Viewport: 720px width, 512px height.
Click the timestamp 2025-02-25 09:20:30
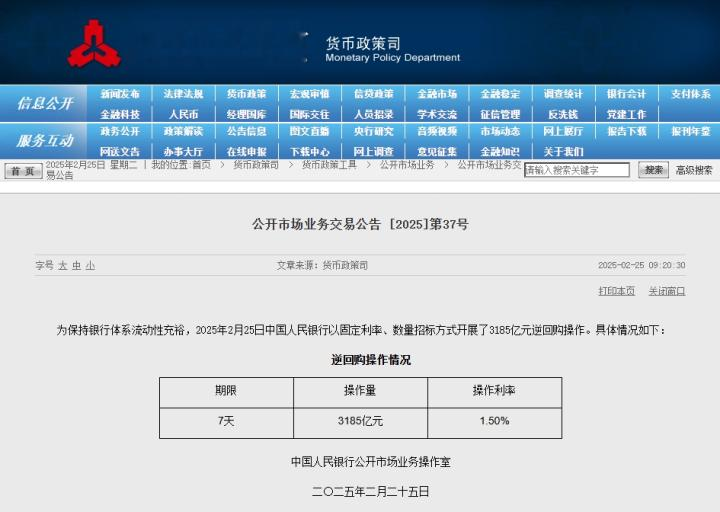[x=641, y=265]
